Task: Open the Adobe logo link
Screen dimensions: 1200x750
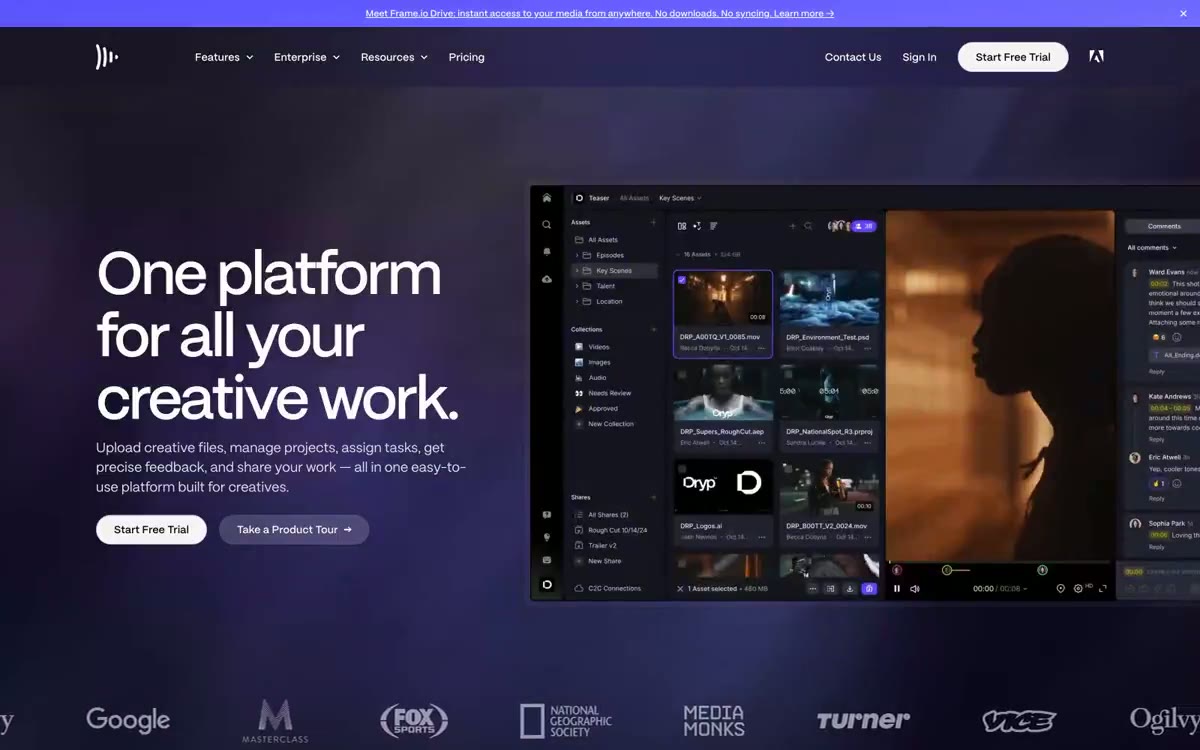Action: (1096, 57)
